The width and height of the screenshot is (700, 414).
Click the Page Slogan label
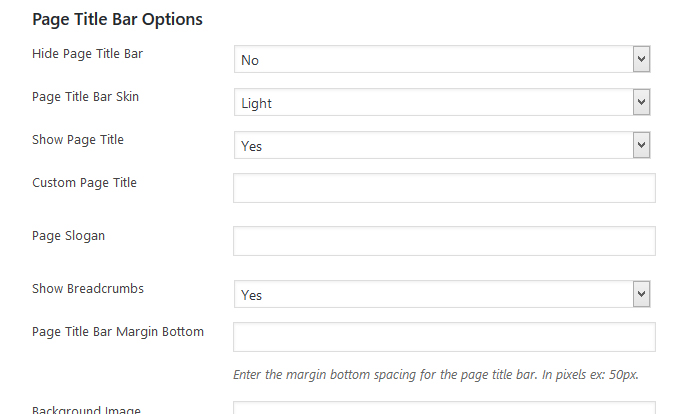pos(68,236)
